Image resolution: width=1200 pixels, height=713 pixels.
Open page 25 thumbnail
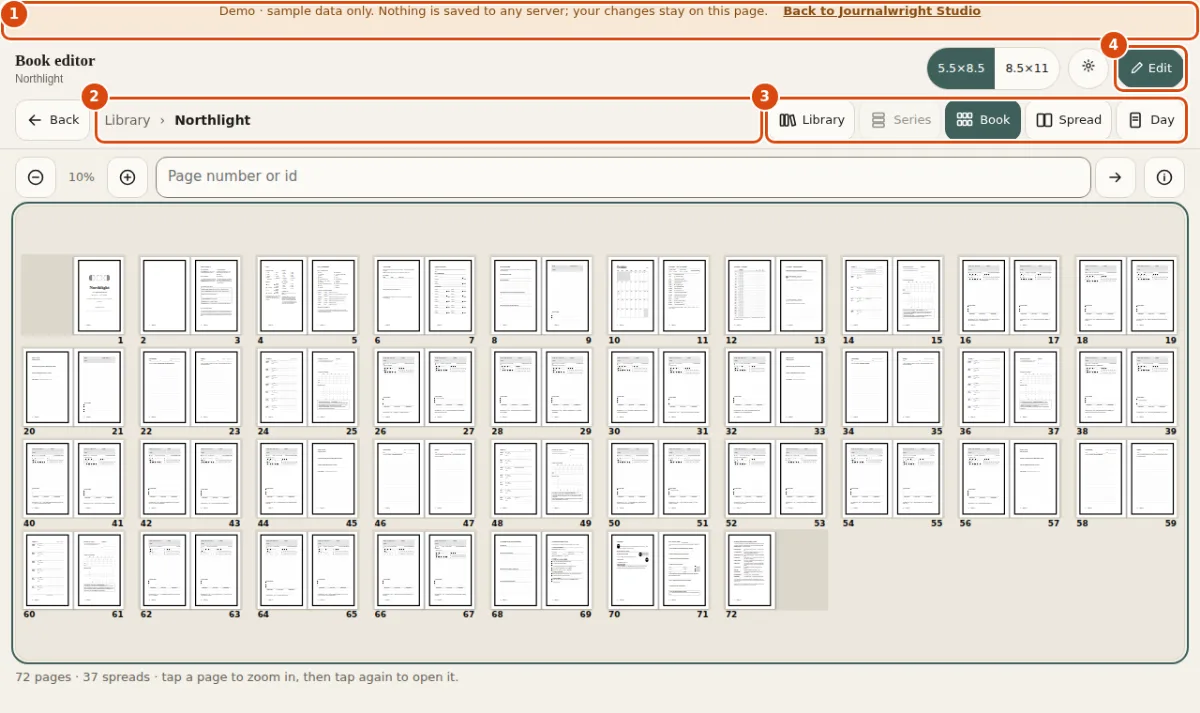point(333,387)
